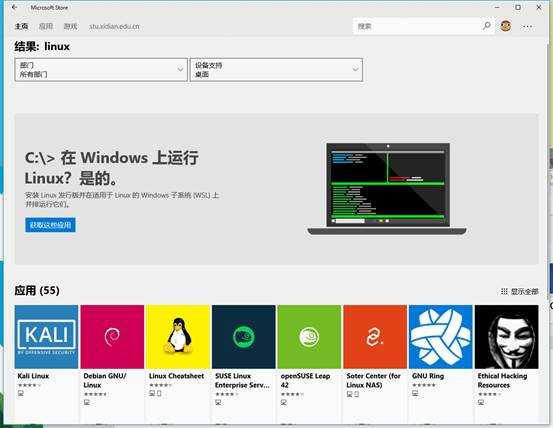Go back using the back arrow
This screenshot has width=553, height=428.
14,7
